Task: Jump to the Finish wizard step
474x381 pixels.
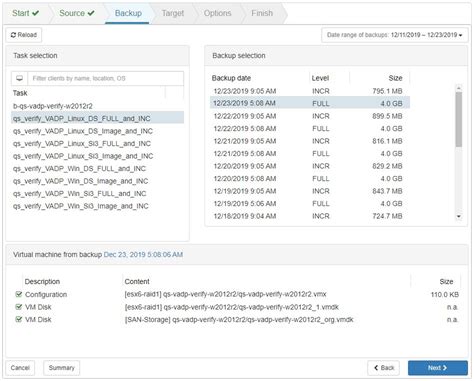Action: point(262,13)
